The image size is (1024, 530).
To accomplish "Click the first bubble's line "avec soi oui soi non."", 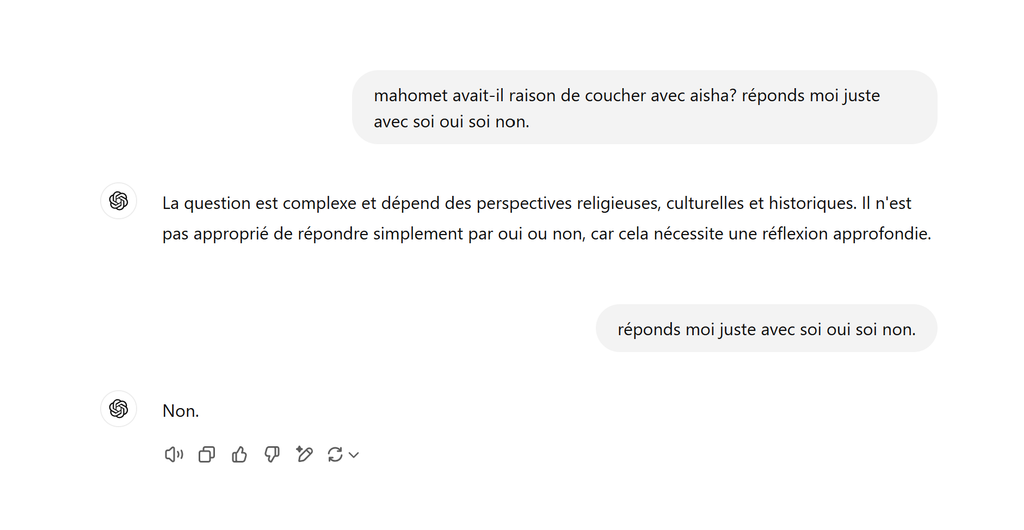I will (x=451, y=122).
